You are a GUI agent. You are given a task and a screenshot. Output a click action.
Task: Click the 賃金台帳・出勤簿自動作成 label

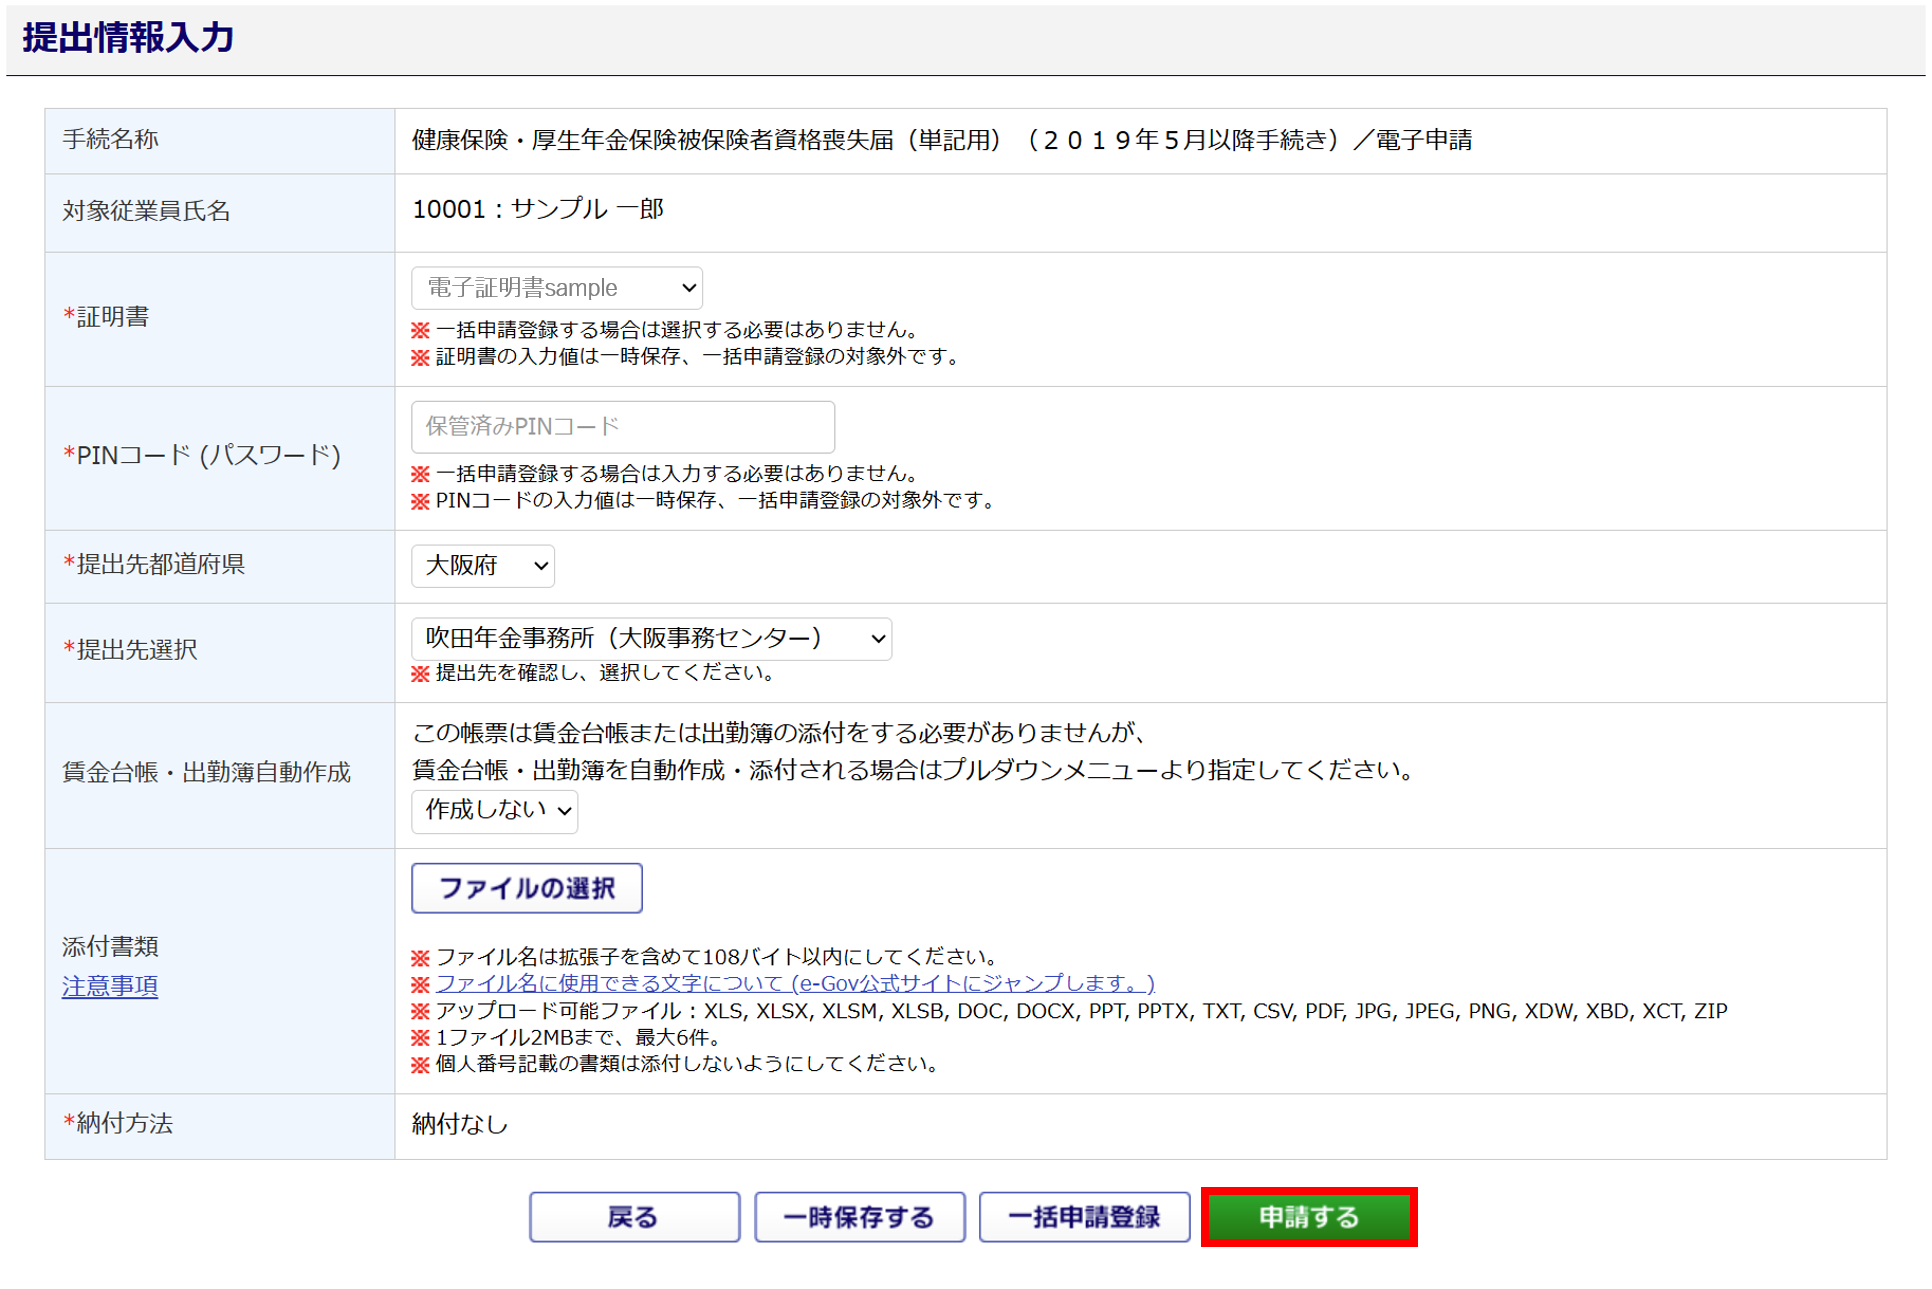pos(206,773)
